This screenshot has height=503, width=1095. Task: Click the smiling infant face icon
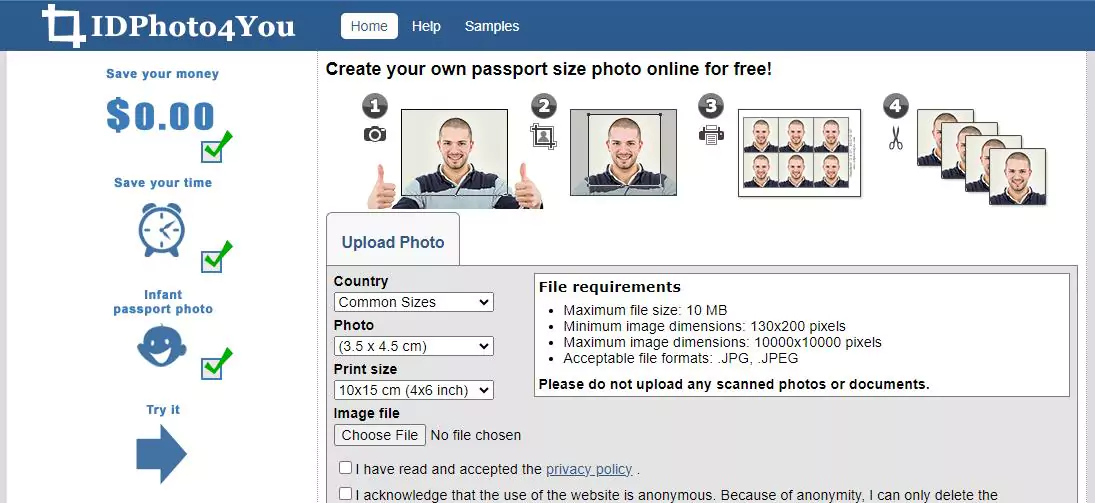point(161,346)
